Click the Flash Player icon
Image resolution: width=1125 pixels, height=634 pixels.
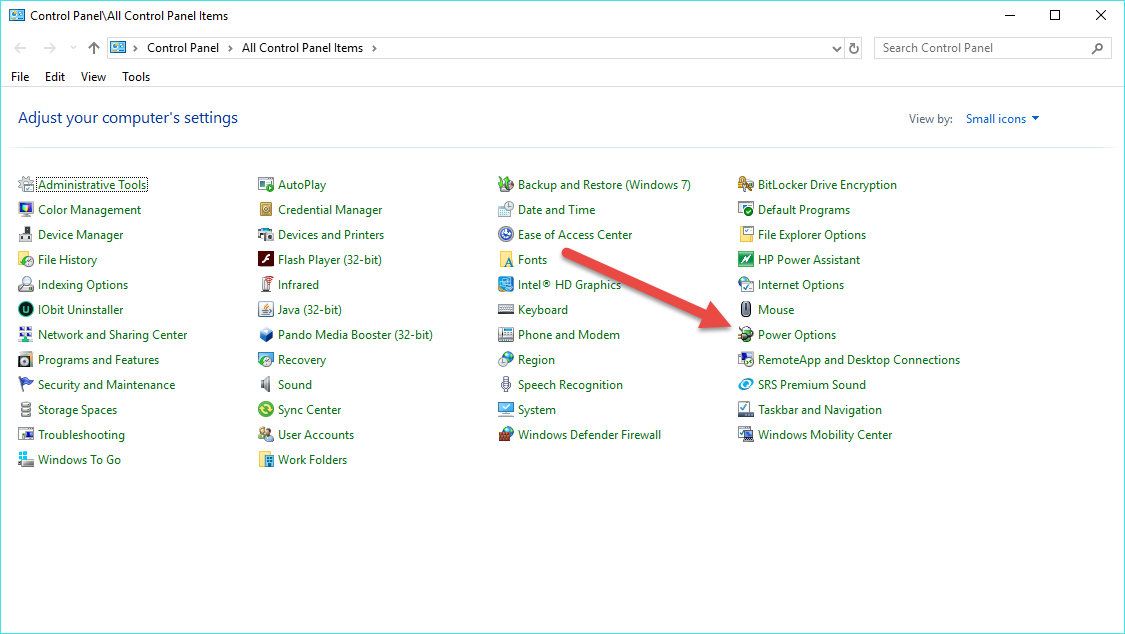[265, 260]
